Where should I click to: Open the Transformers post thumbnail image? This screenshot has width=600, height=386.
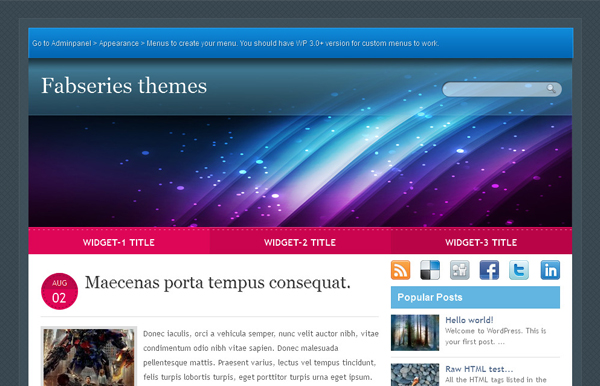click(89, 357)
